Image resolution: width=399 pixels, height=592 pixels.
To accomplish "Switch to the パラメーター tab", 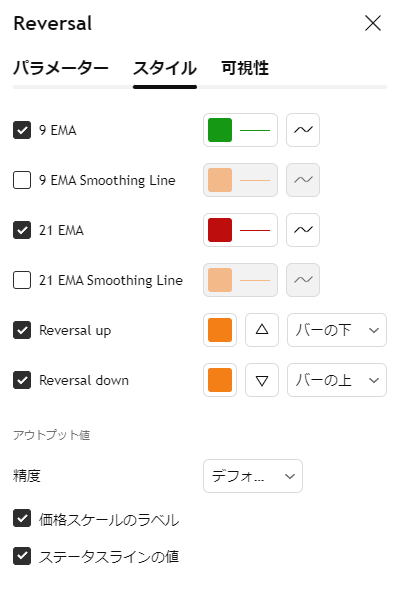I will click(61, 68).
